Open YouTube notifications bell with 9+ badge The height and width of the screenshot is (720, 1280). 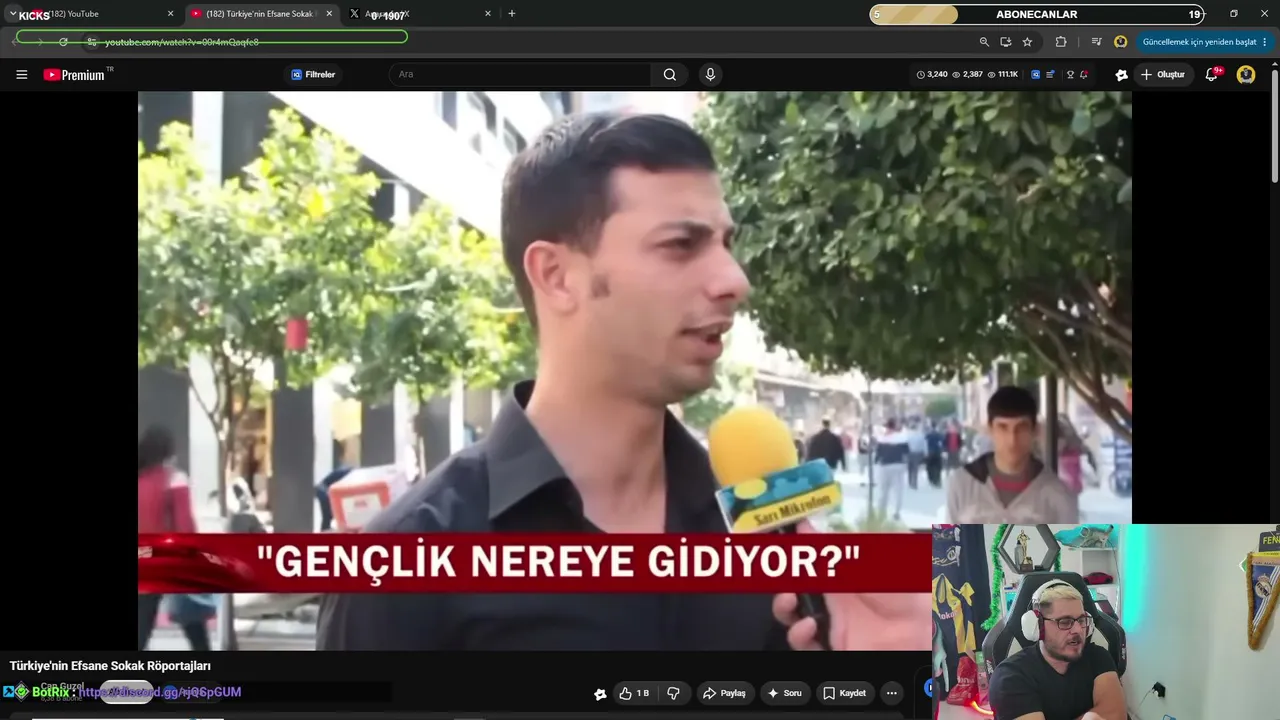tap(1212, 75)
